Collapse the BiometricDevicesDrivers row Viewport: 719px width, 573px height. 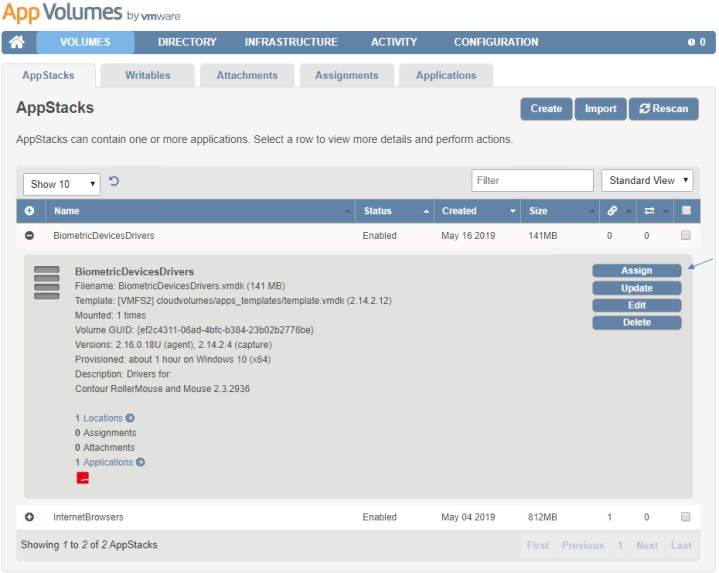[x=29, y=236]
